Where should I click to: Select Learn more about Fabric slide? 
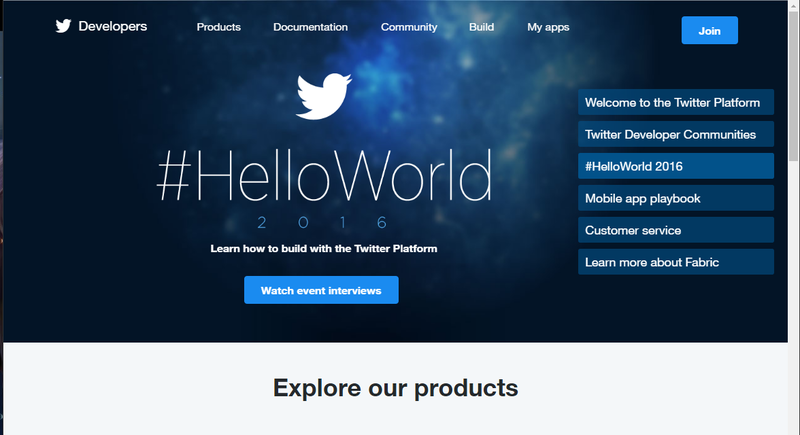[676, 262]
